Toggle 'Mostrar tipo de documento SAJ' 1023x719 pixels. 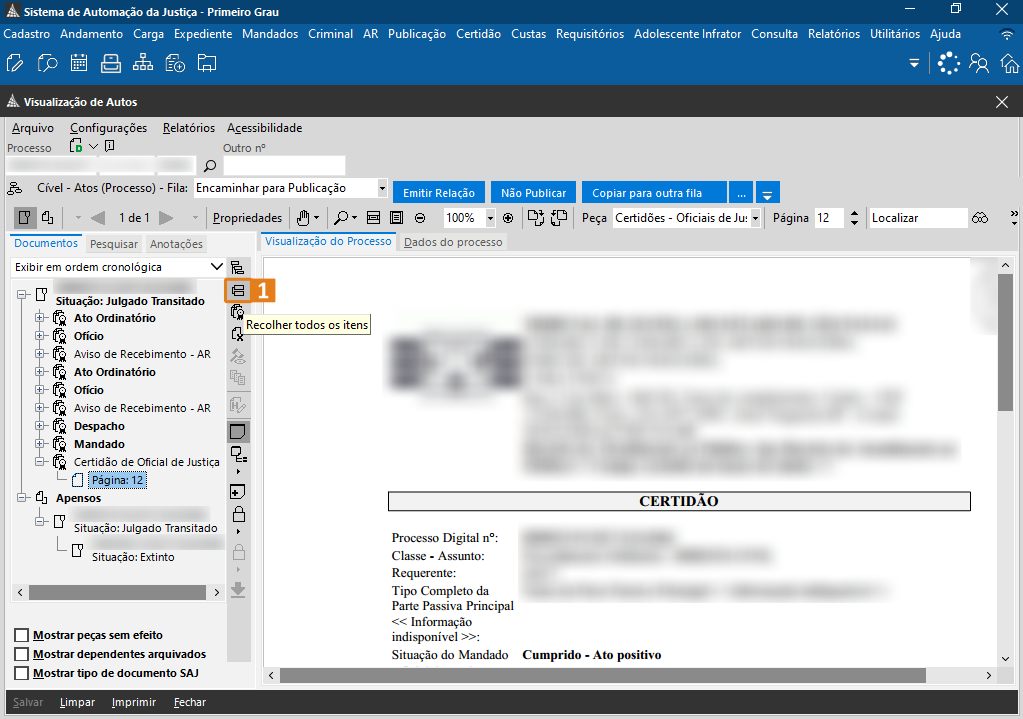21,673
